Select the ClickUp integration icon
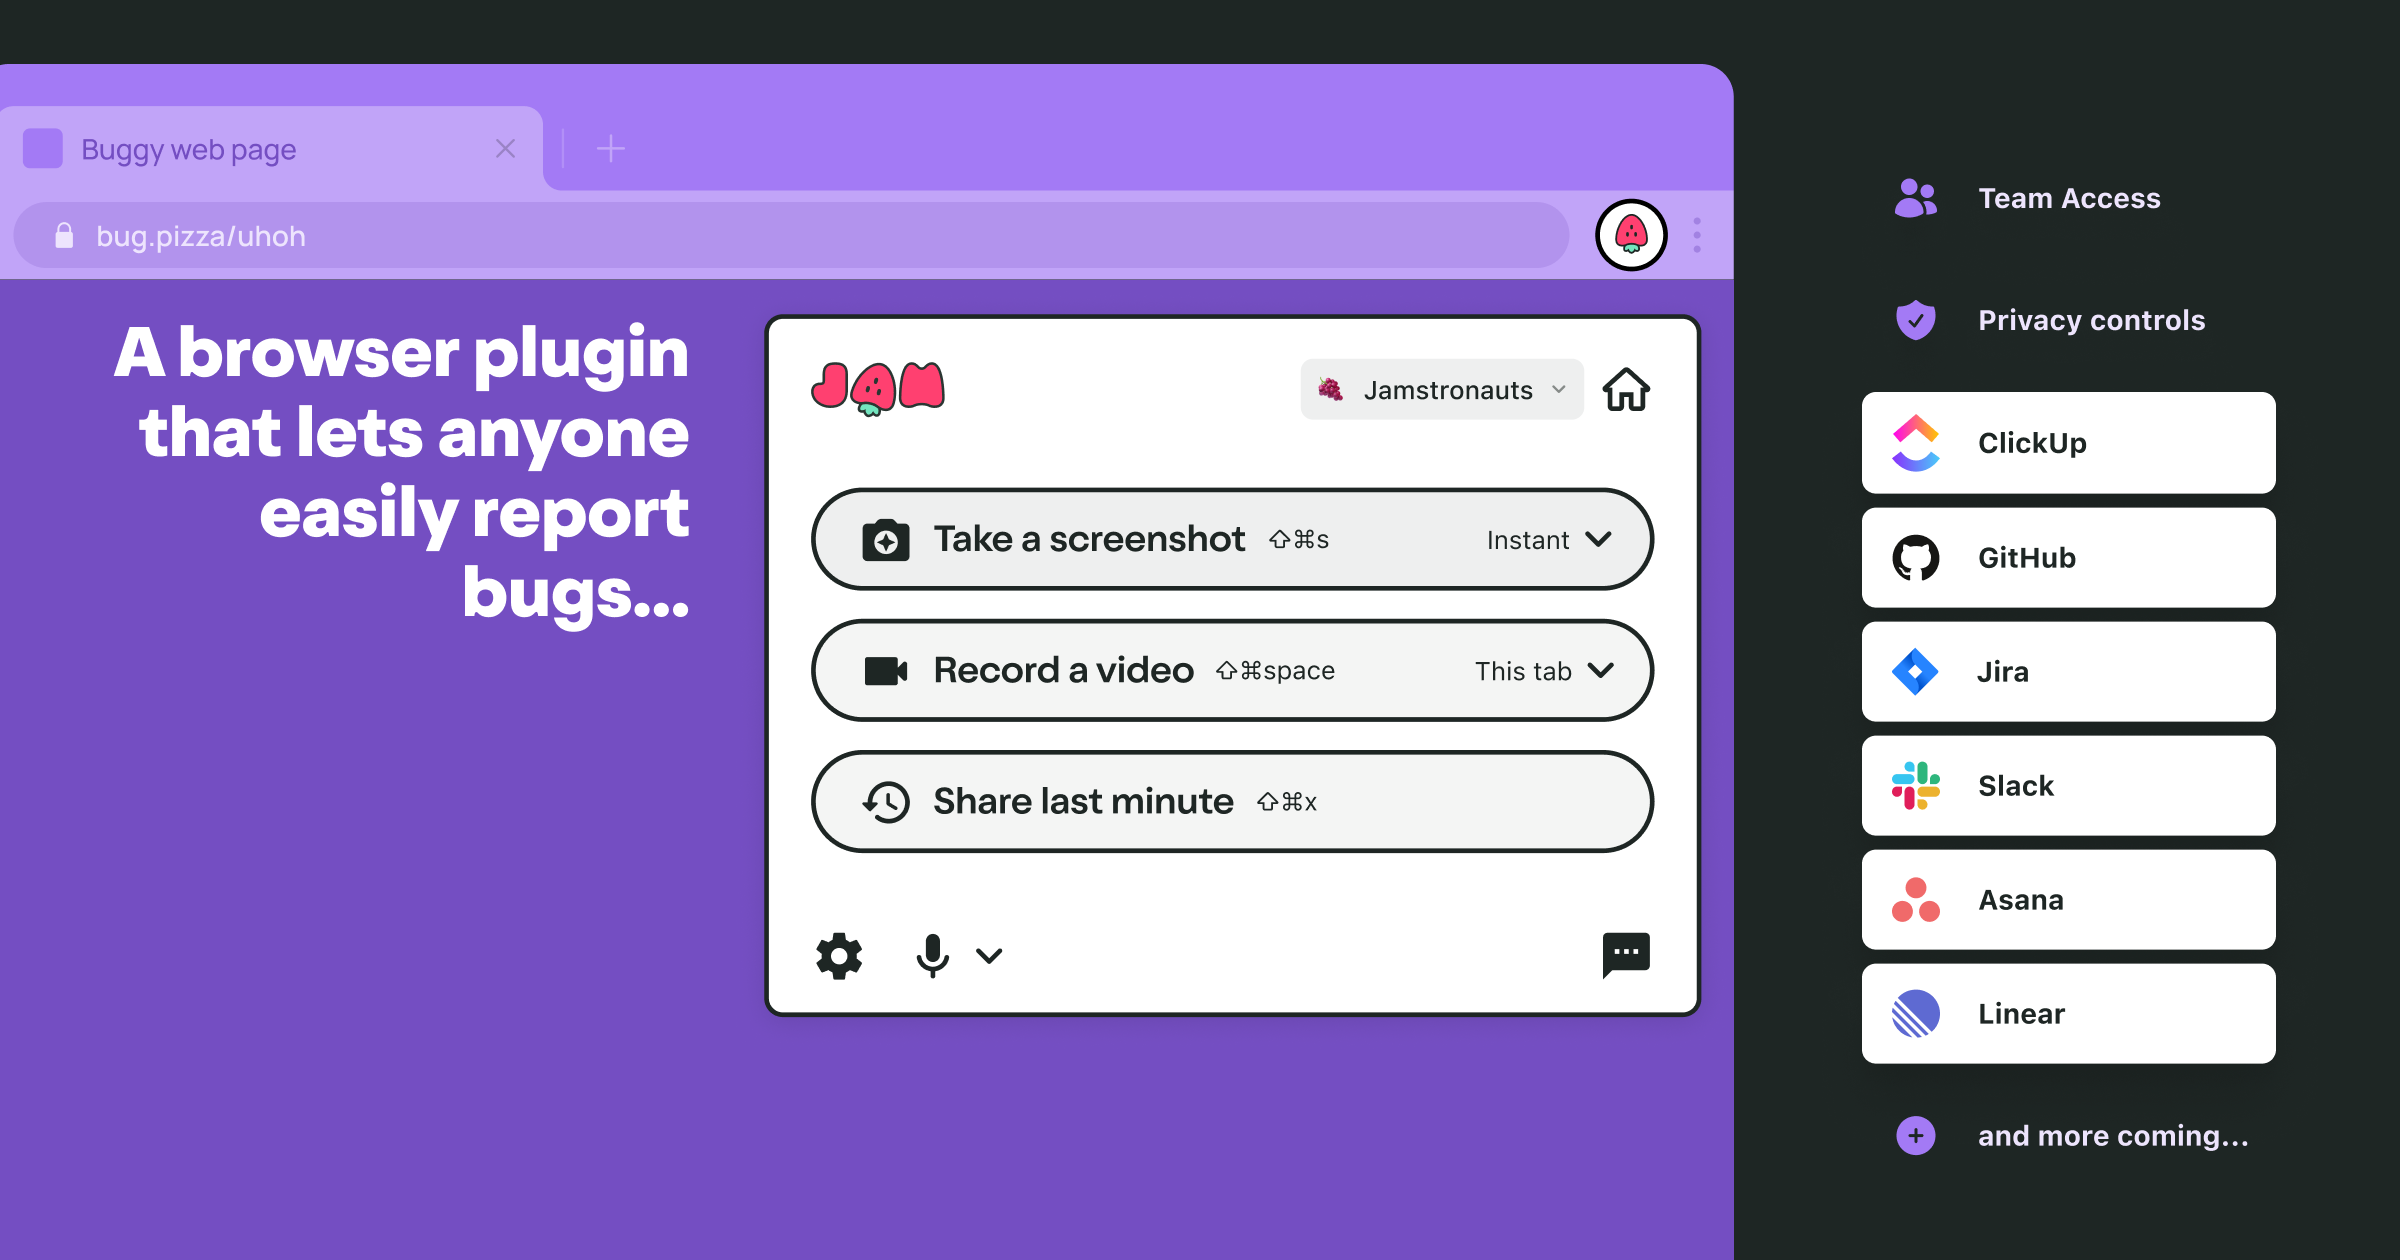Viewport: 2400px width, 1260px height. point(1914,441)
